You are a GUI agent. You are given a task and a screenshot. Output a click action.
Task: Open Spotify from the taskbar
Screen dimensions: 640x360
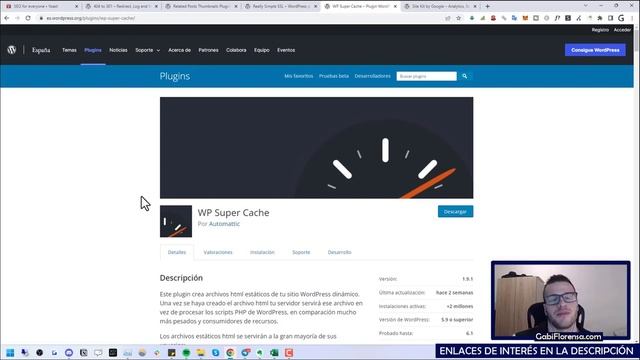(x=186, y=353)
